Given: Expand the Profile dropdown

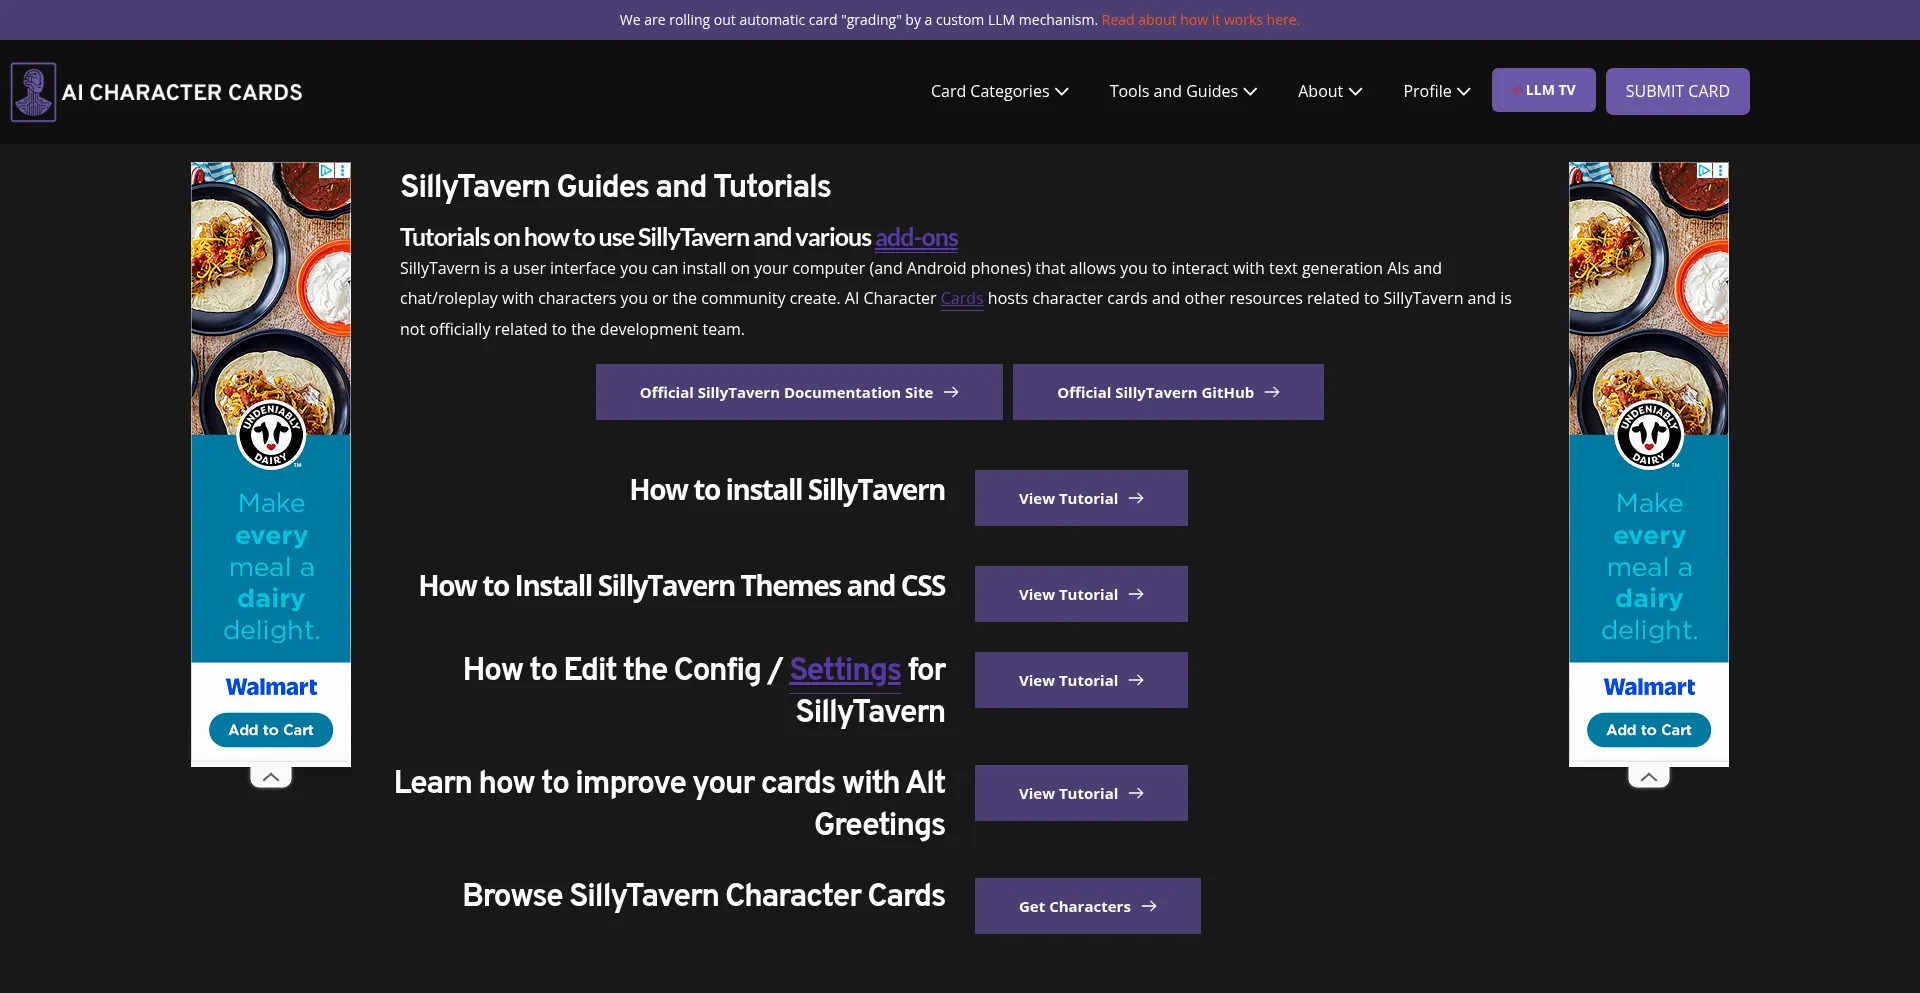Looking at the screenshot, I should (1436, 91).
